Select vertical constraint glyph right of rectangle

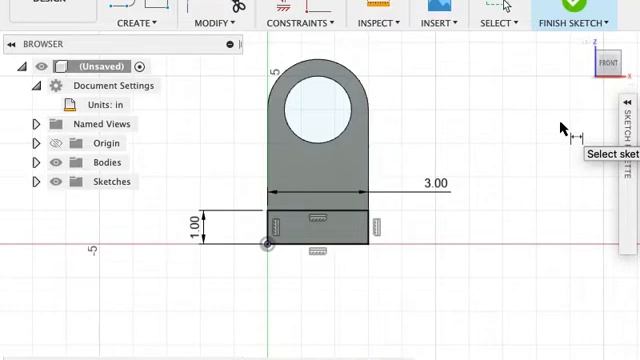pos(377,227)
